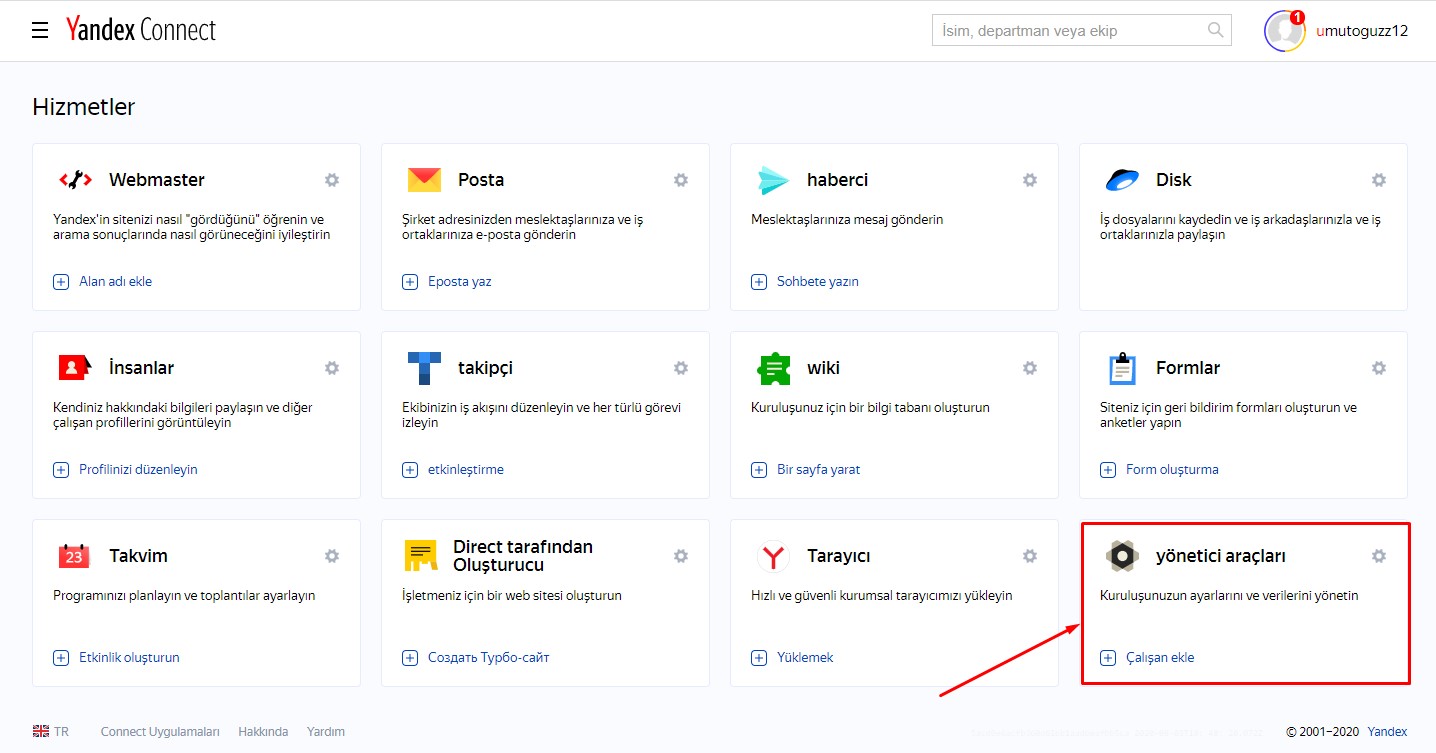The image size is (1436, 753).
Task: Click the Alan adı ekle link
Action: [x=116, y=282]
